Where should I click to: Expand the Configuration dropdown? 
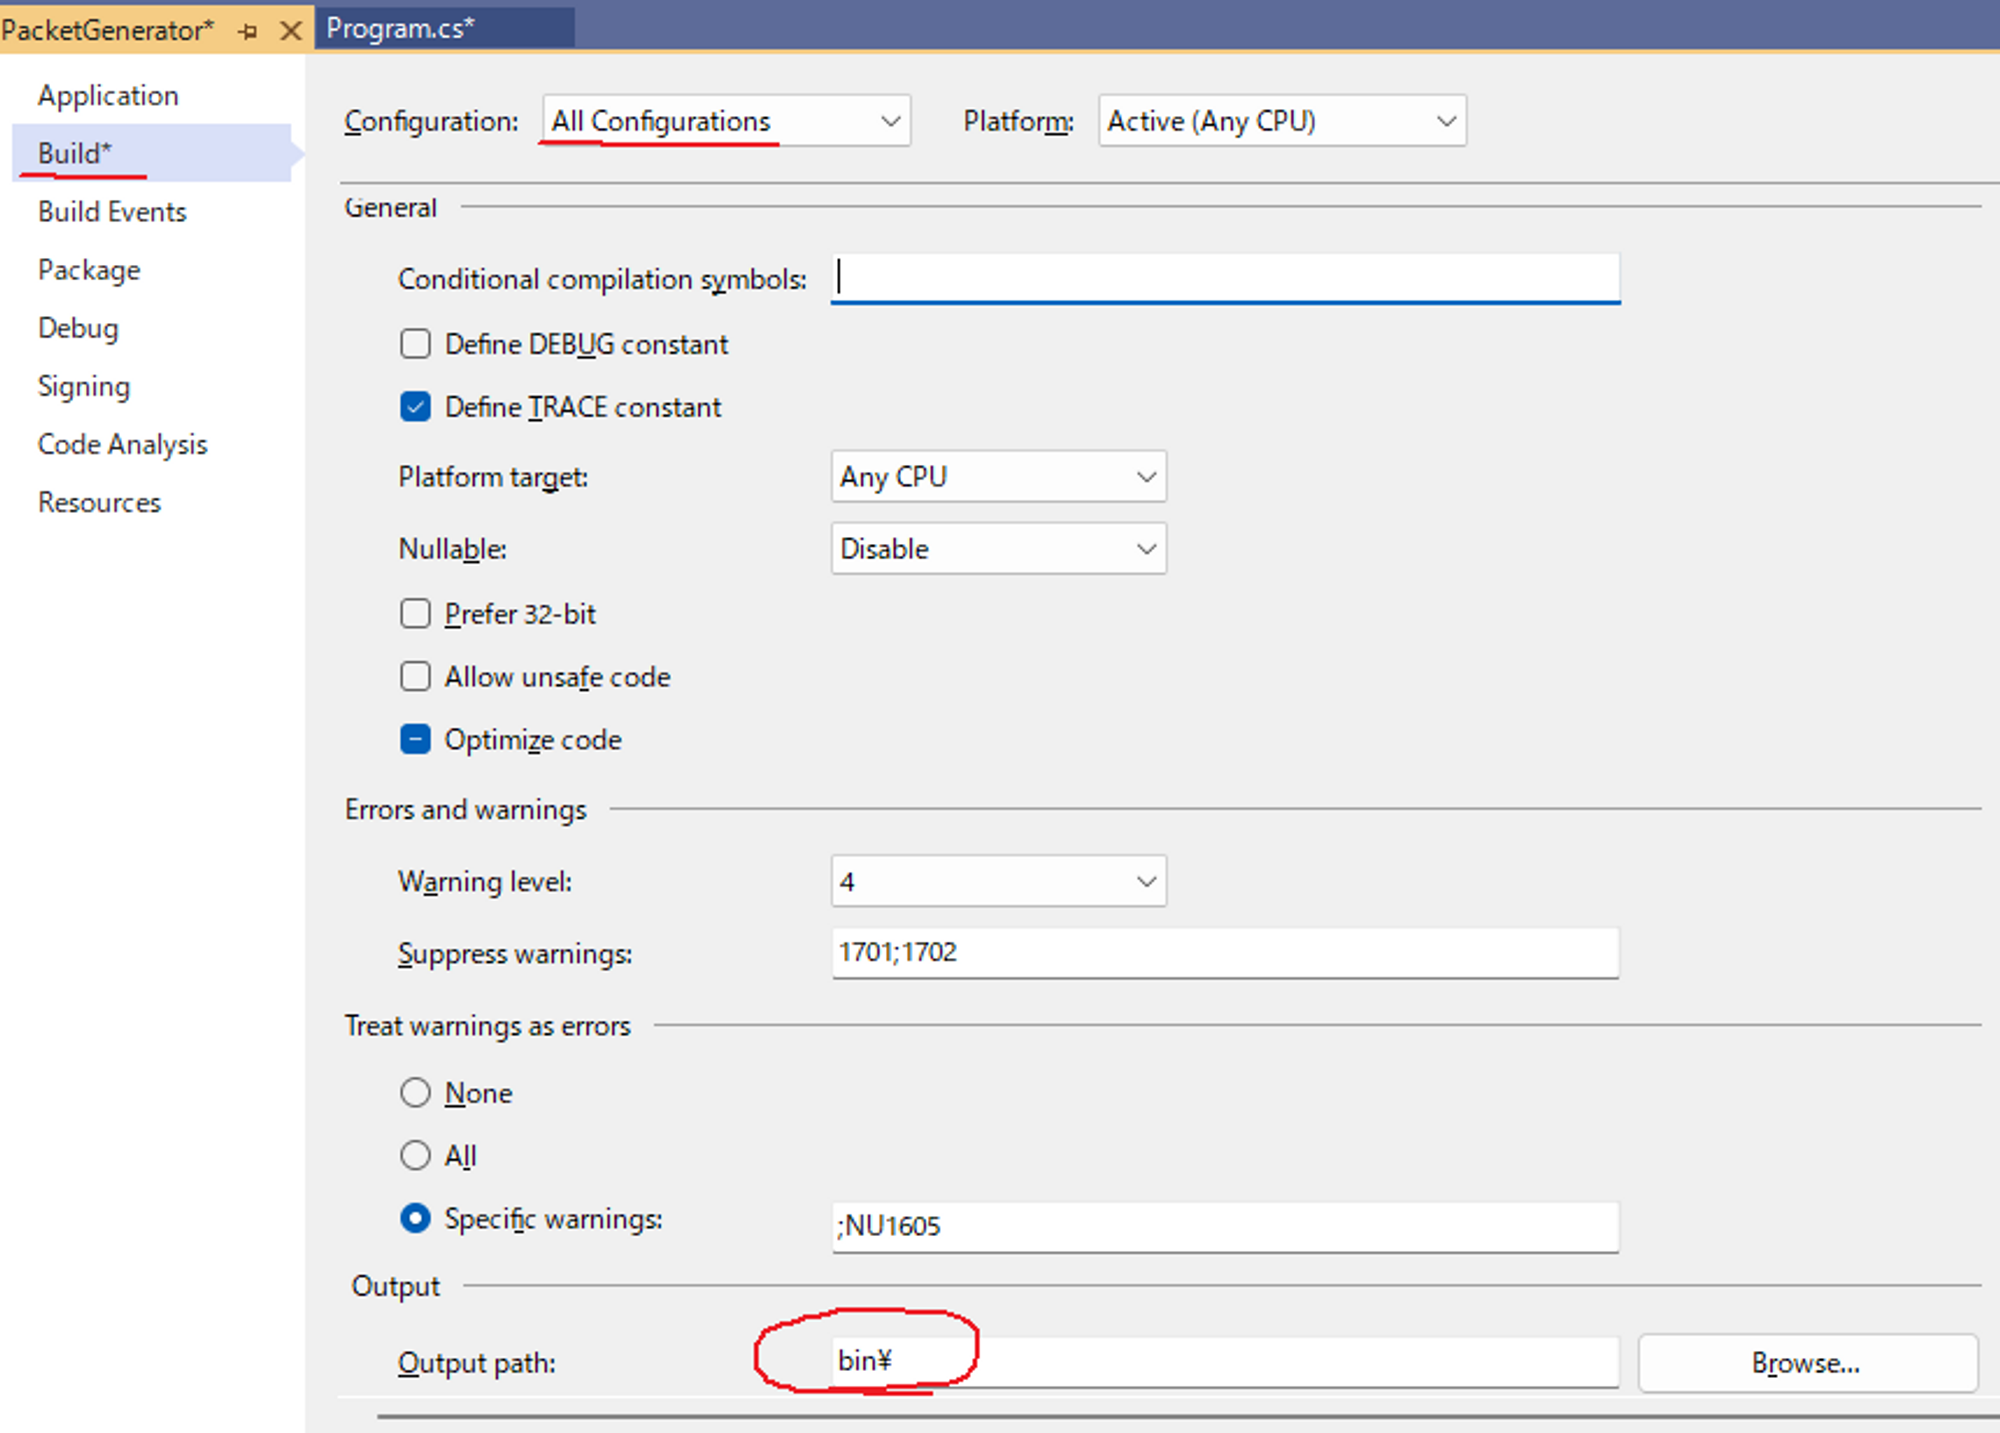(x=726, y=121)
